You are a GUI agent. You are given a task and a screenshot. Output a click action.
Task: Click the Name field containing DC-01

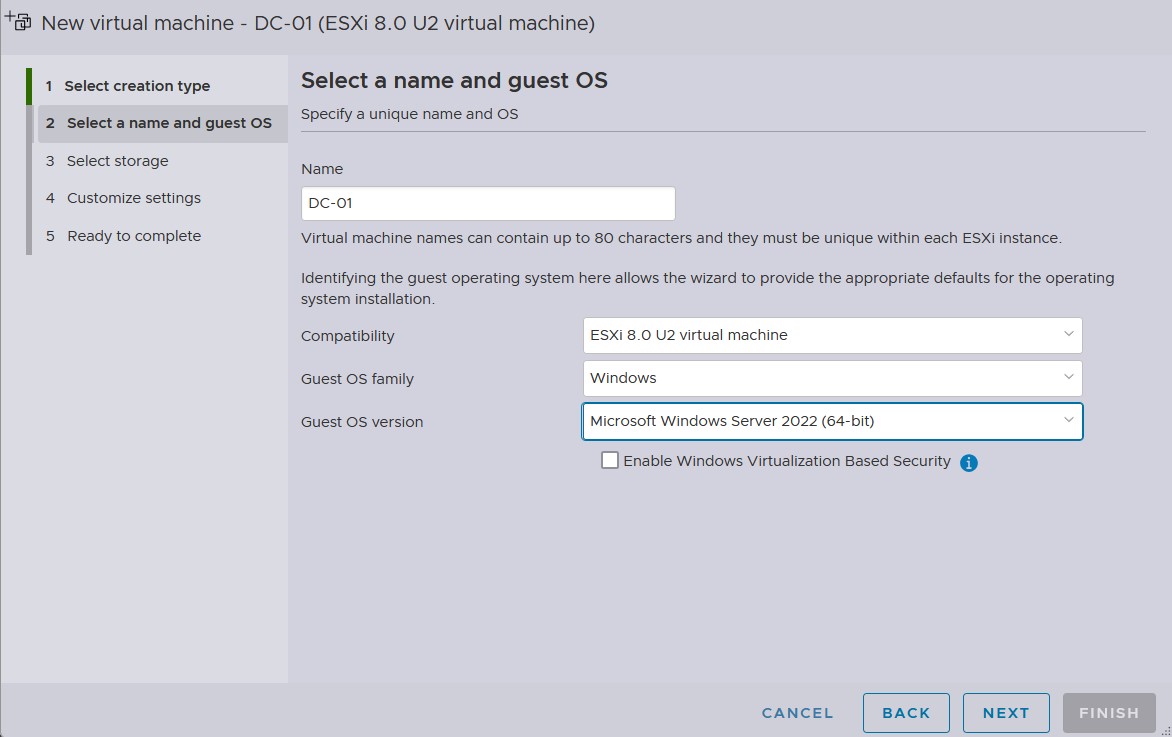tap(487, 203)
